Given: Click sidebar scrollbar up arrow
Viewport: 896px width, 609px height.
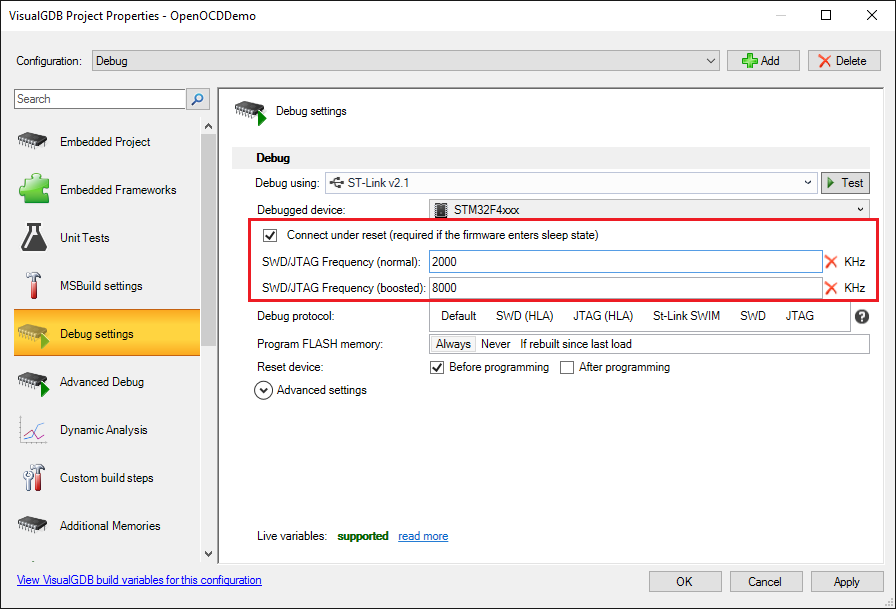Looking at the screenshot, I should [x=208, y=126].
